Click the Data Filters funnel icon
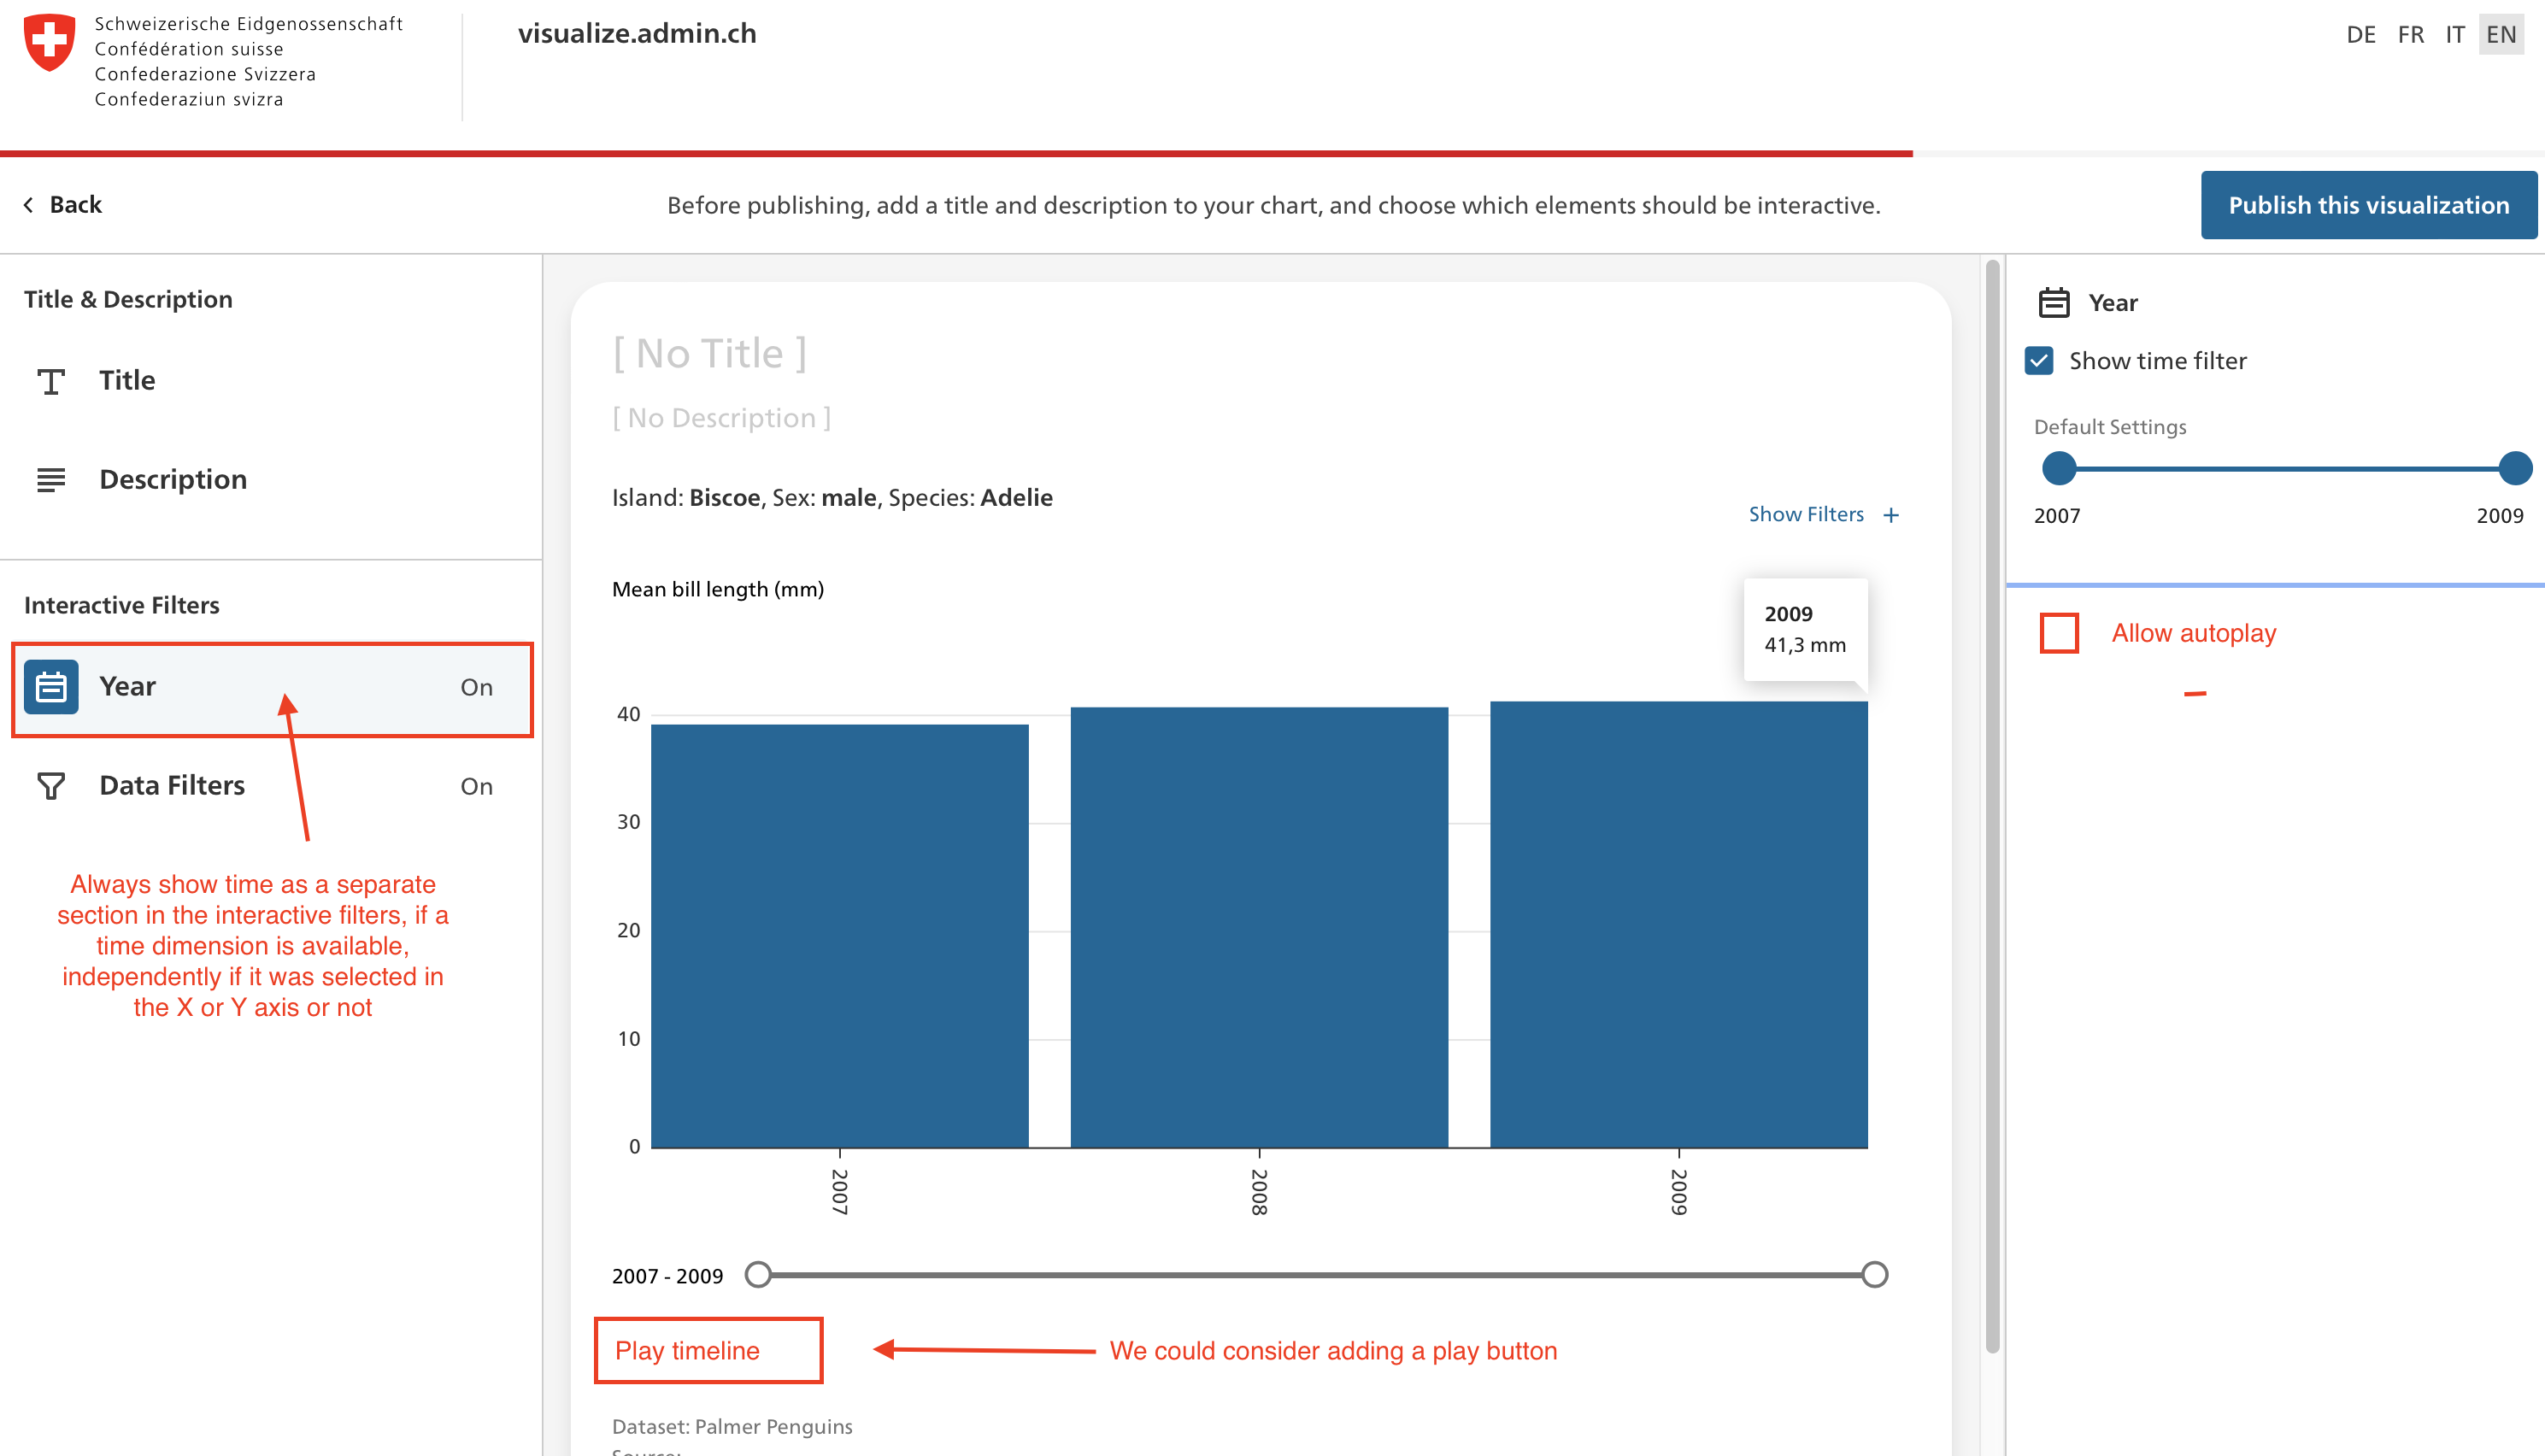Screen dimensions: 2545x1456 tap(51, 786)
